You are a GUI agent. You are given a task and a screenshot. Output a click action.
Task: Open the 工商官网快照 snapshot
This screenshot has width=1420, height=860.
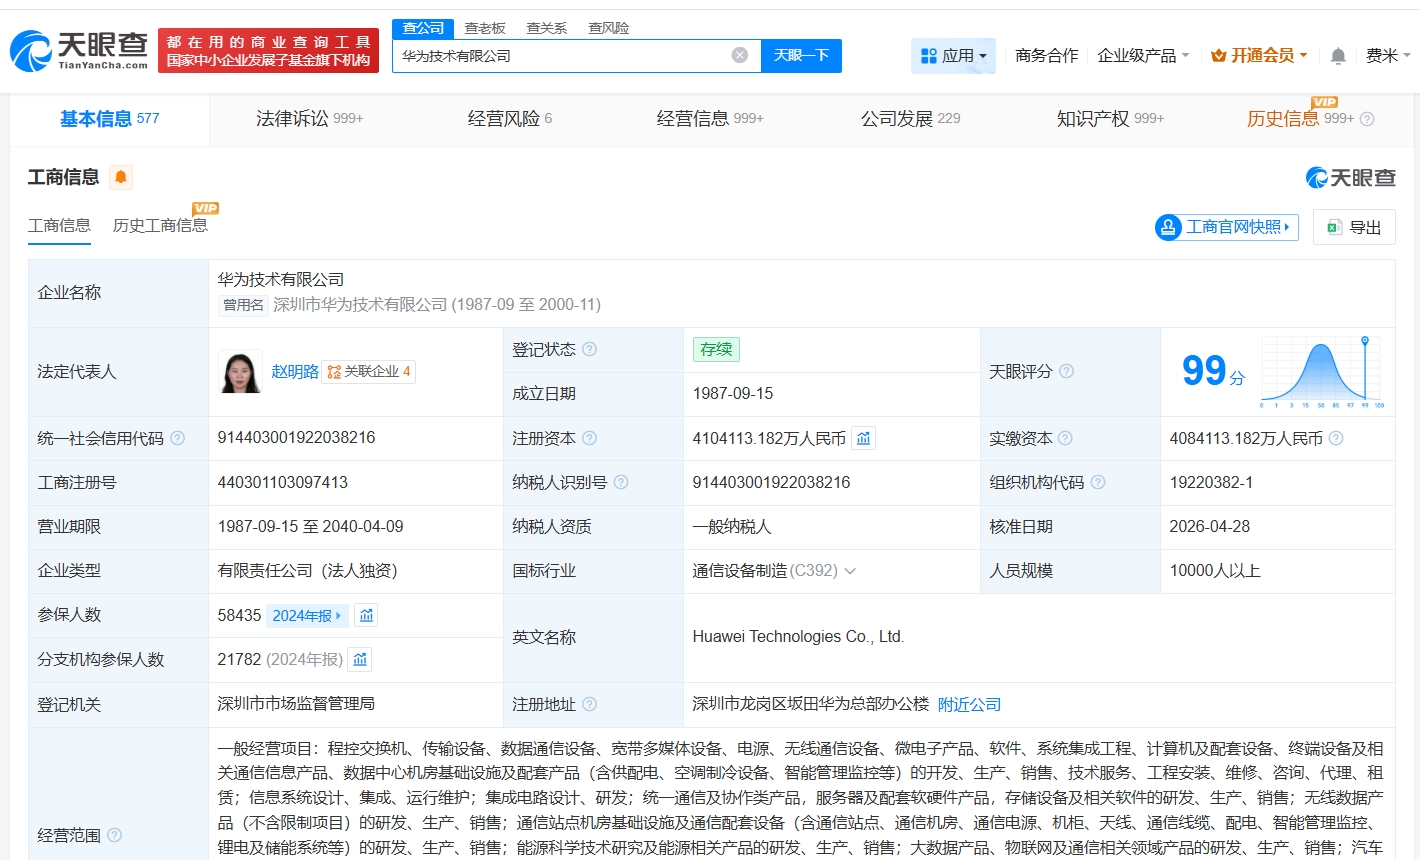[x=1227, y=227]
